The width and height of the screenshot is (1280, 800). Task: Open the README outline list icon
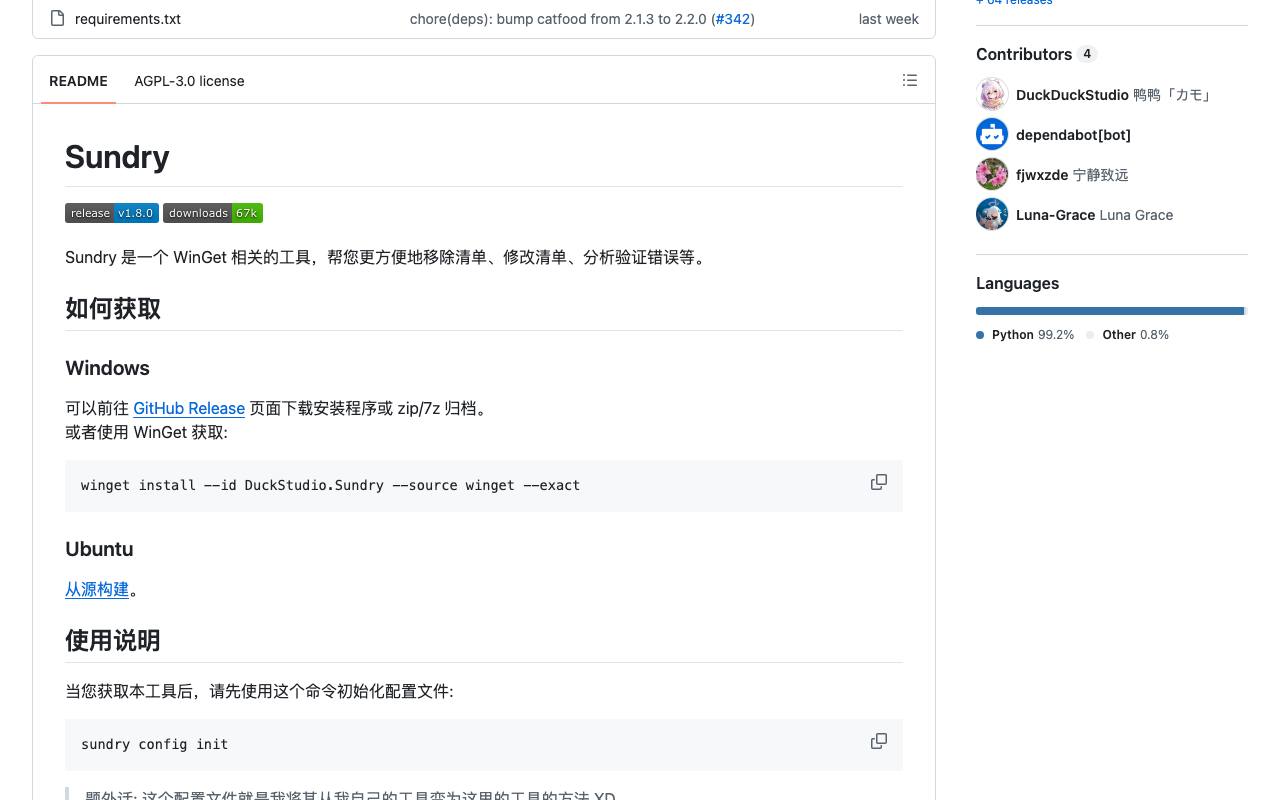click(910, 80)
